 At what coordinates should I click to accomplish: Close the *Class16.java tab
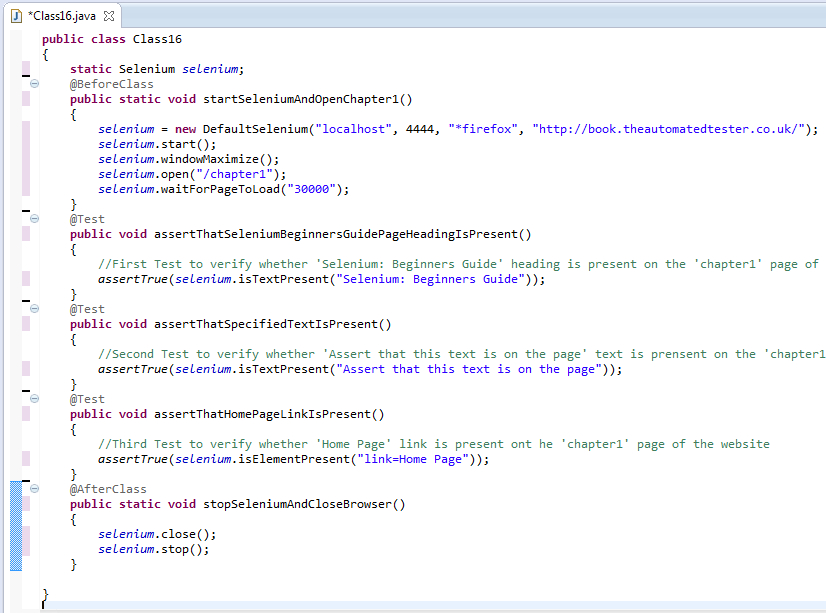pos(108,16)
